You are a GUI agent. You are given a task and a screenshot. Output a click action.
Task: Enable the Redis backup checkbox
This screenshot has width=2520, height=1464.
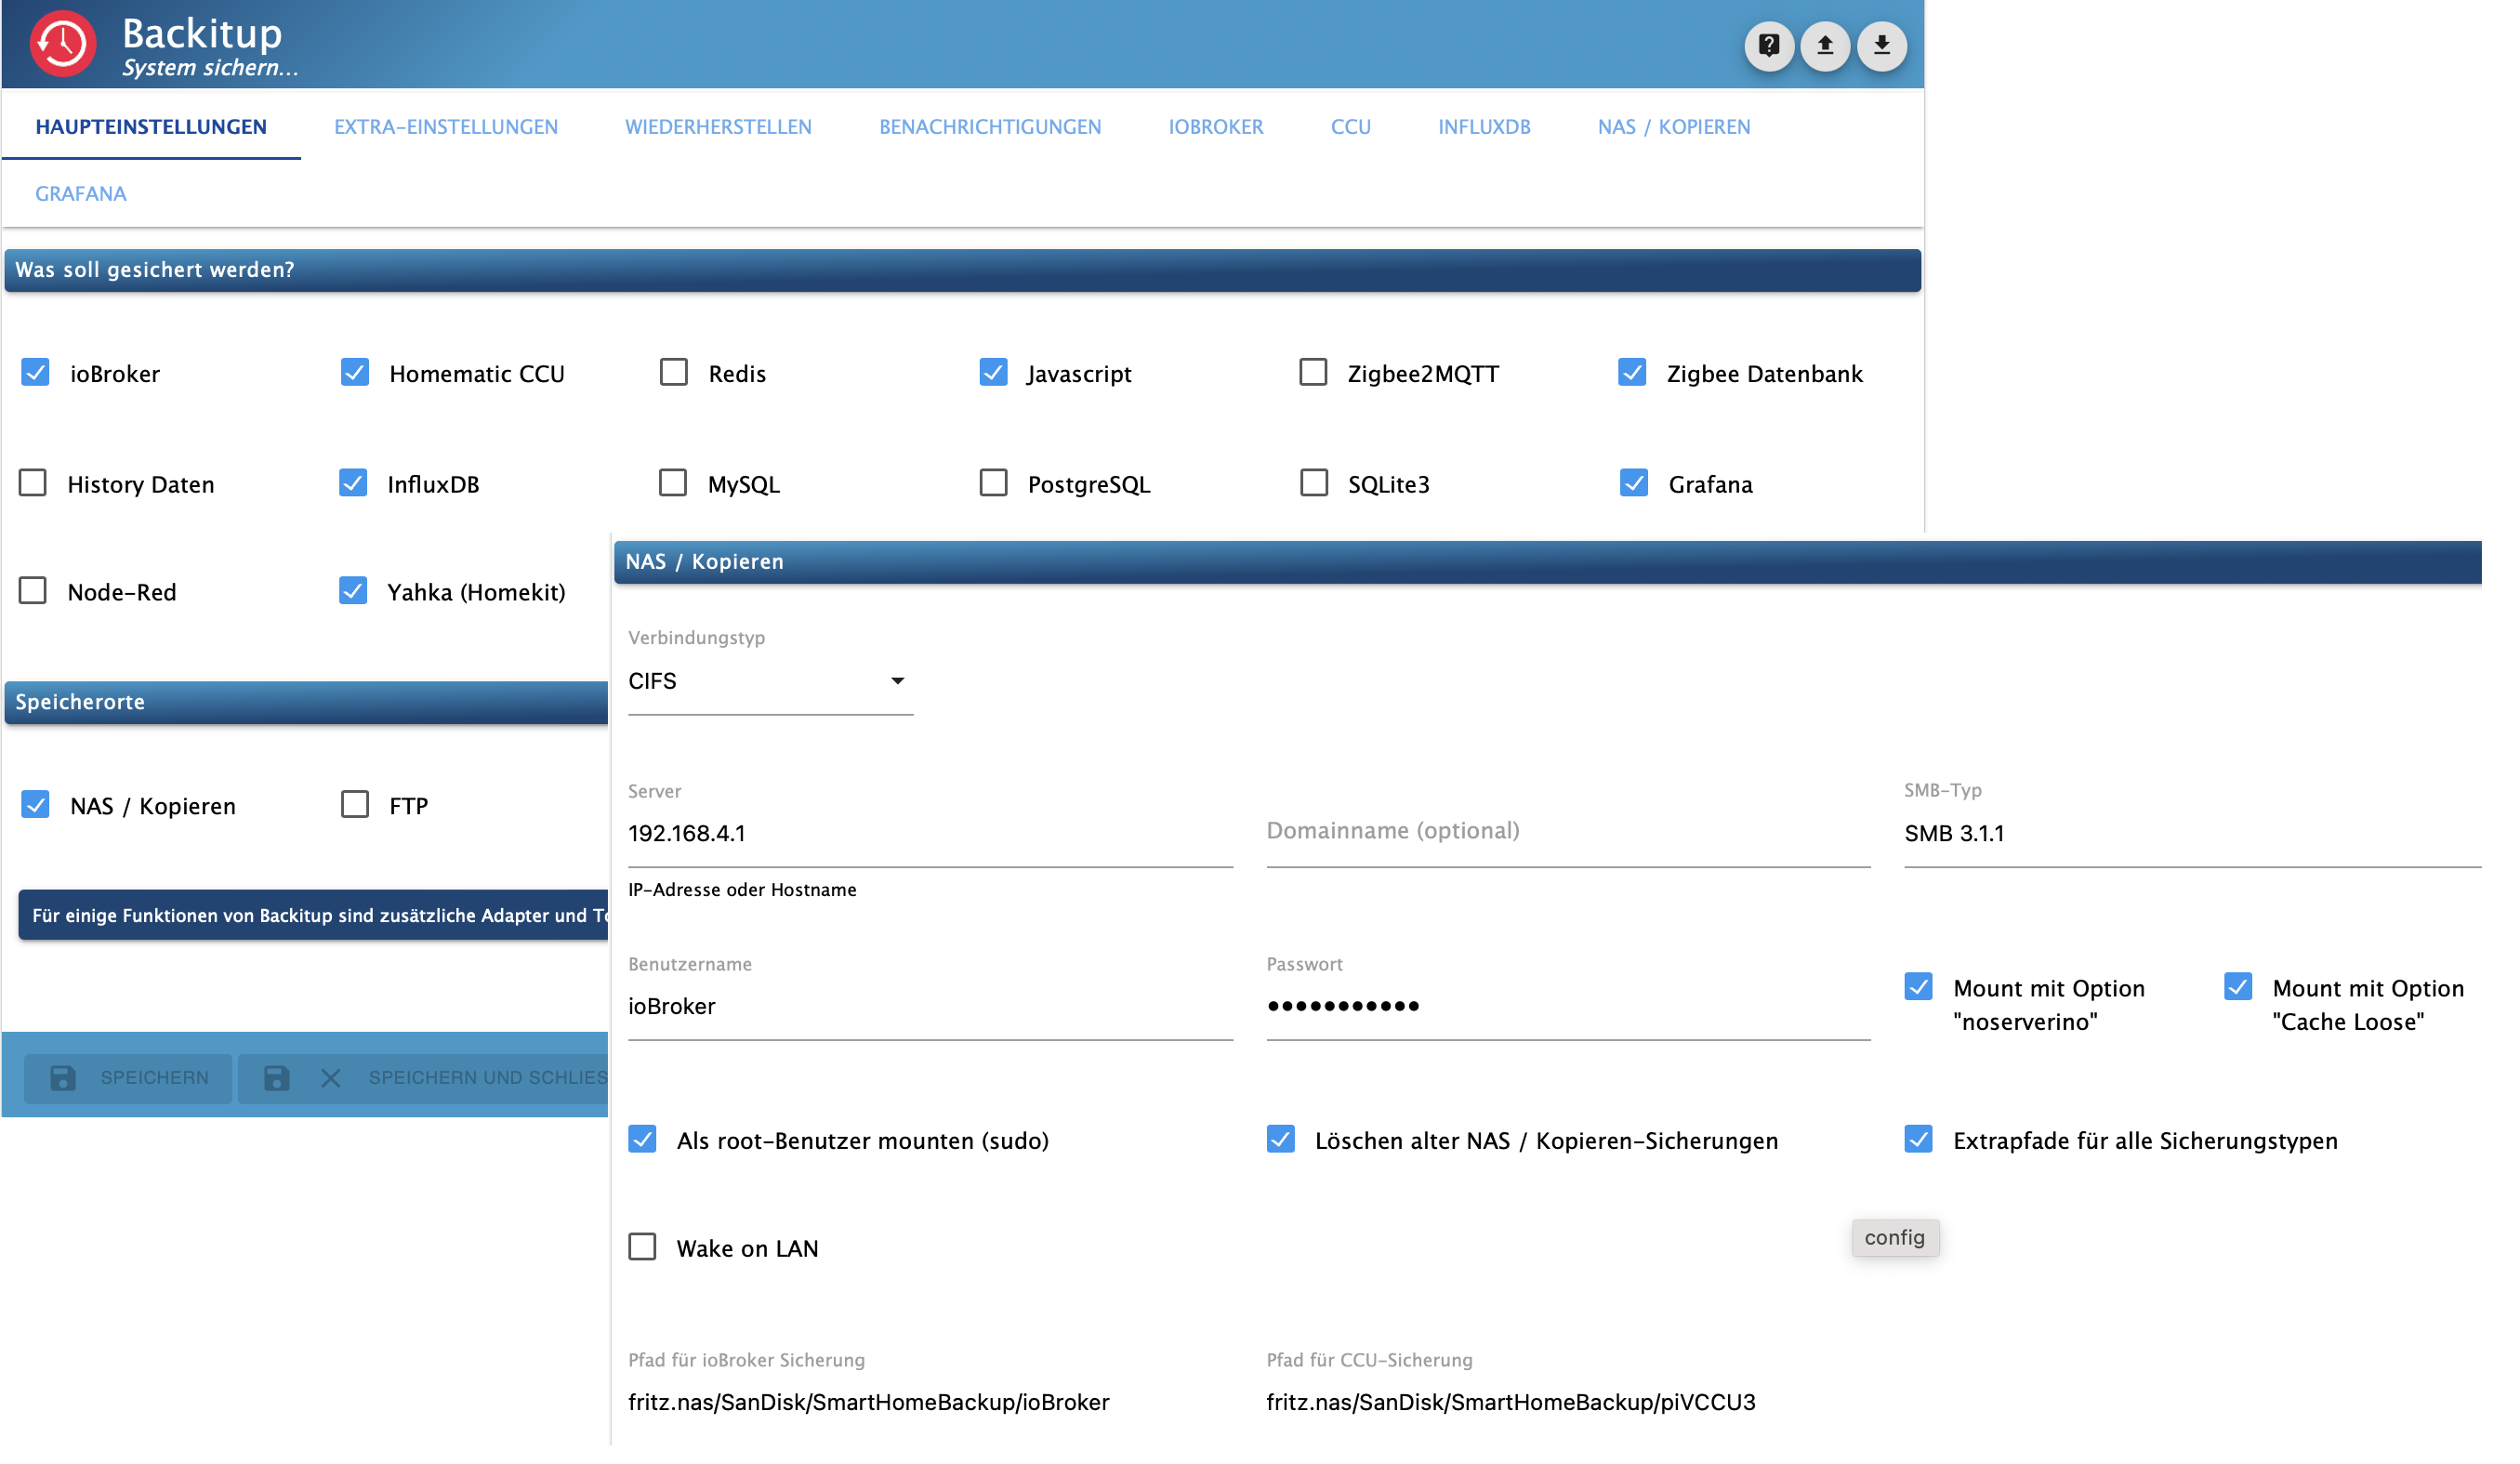click(x=674, y=373)
